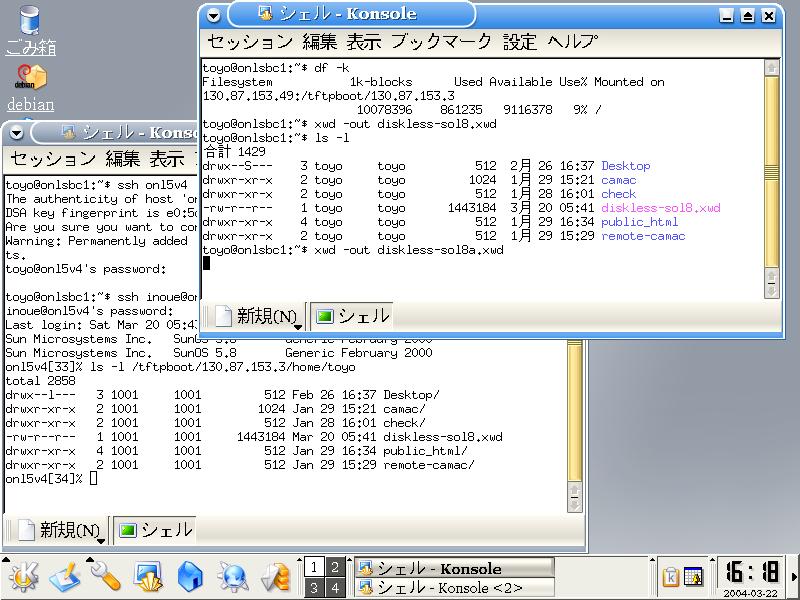Click the Klipper clipboard tray icon
This screenshot has width=800, height=600.
coord(670,577)
